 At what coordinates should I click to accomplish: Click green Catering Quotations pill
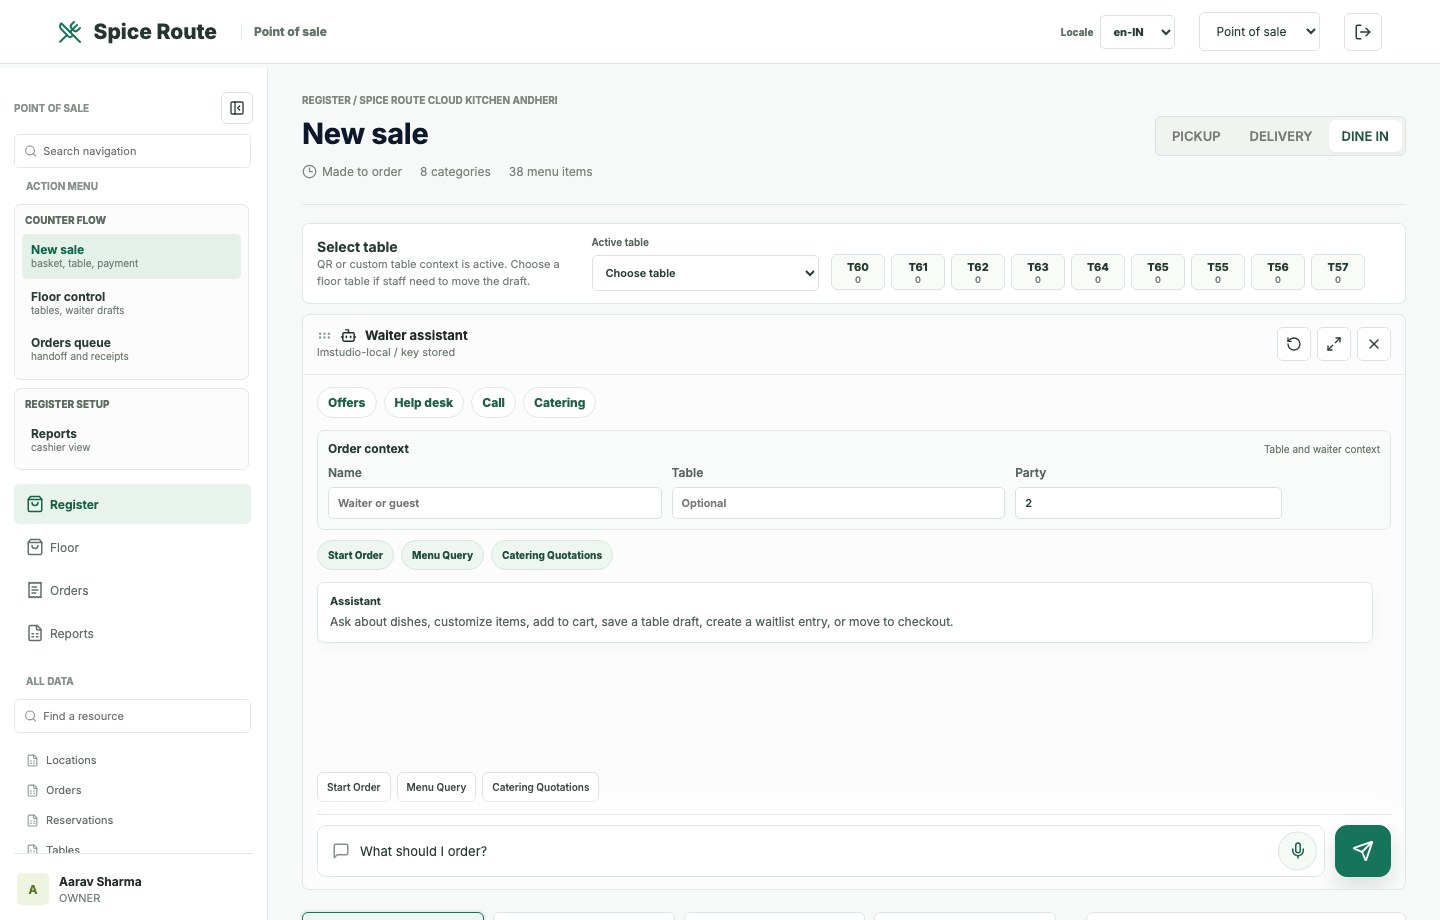click(552, 555)
